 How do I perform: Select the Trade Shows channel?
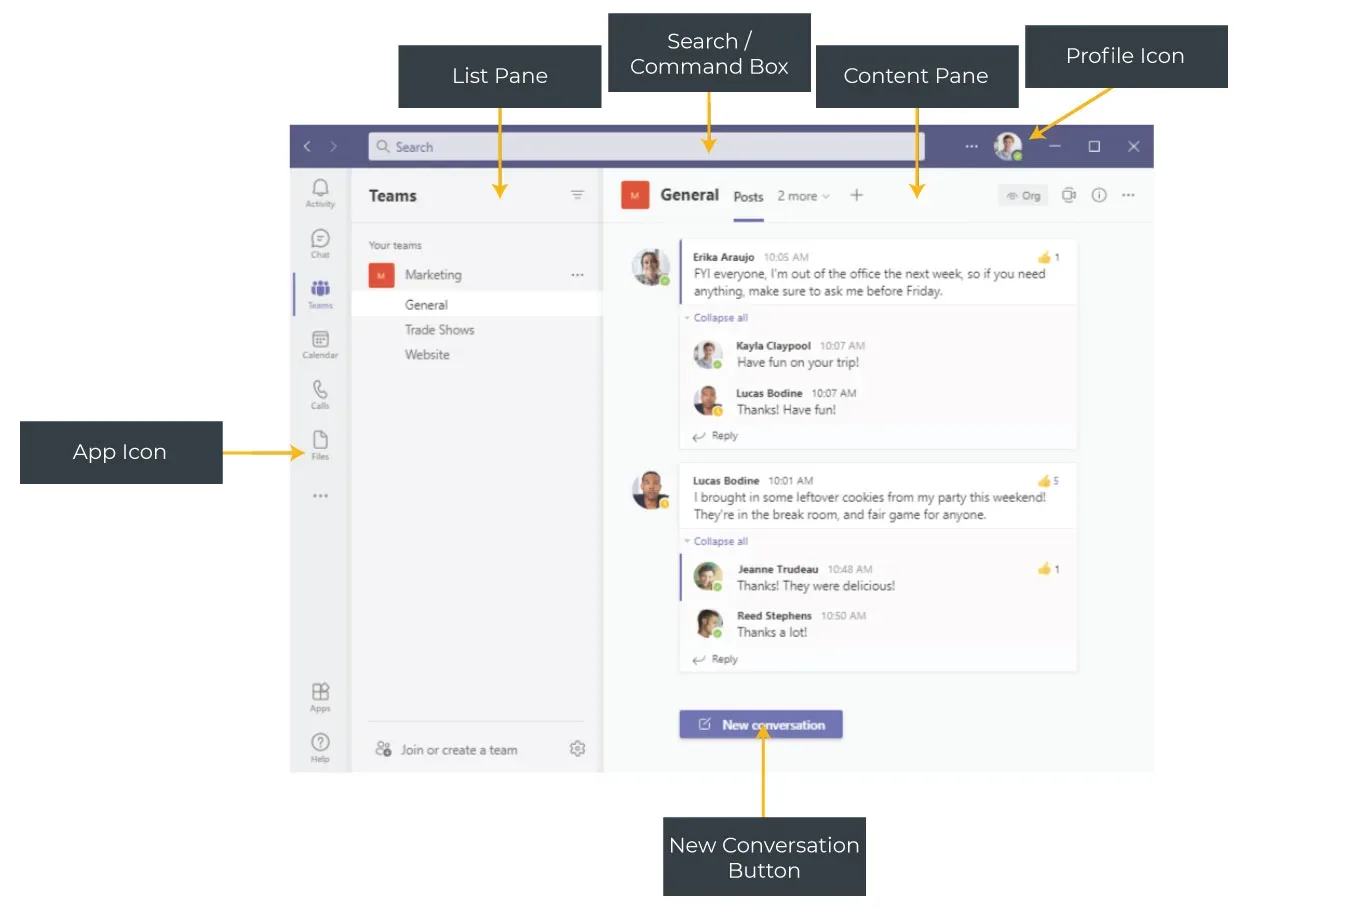click(x=439, y=330)
